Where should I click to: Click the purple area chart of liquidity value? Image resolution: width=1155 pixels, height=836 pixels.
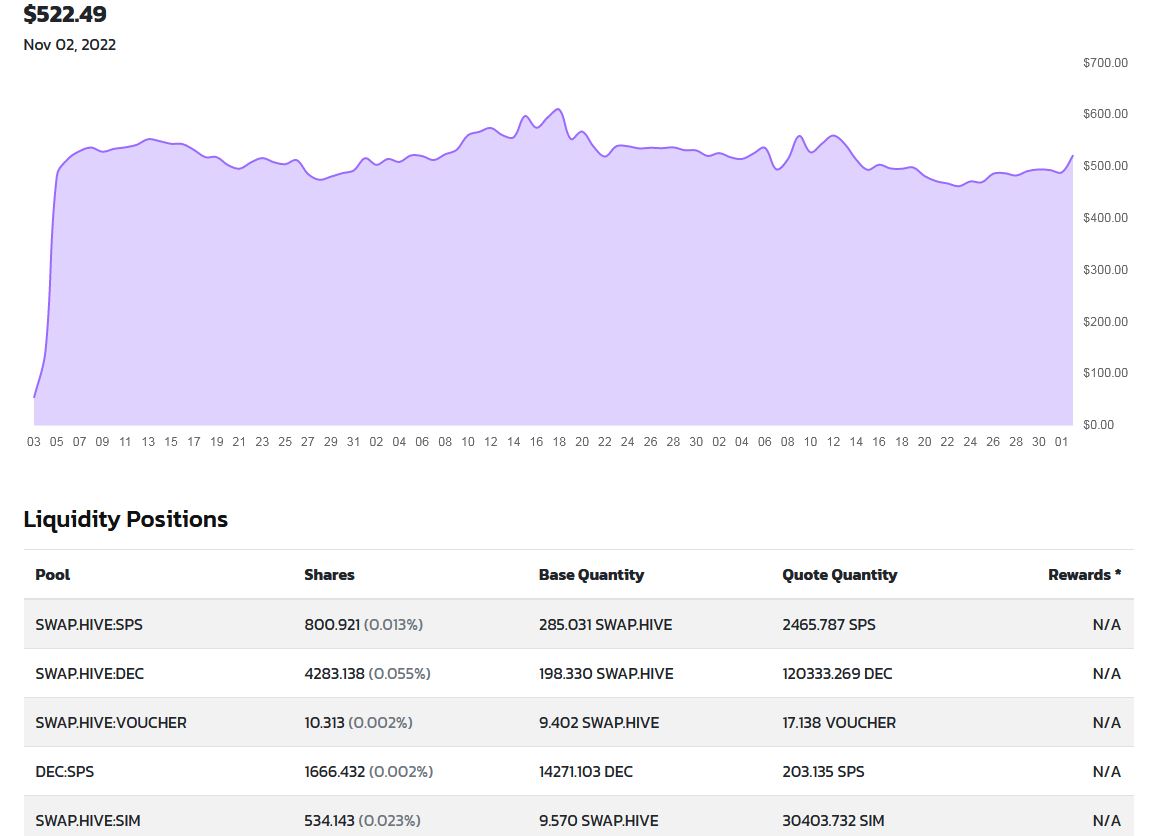[x=553, y=267]
